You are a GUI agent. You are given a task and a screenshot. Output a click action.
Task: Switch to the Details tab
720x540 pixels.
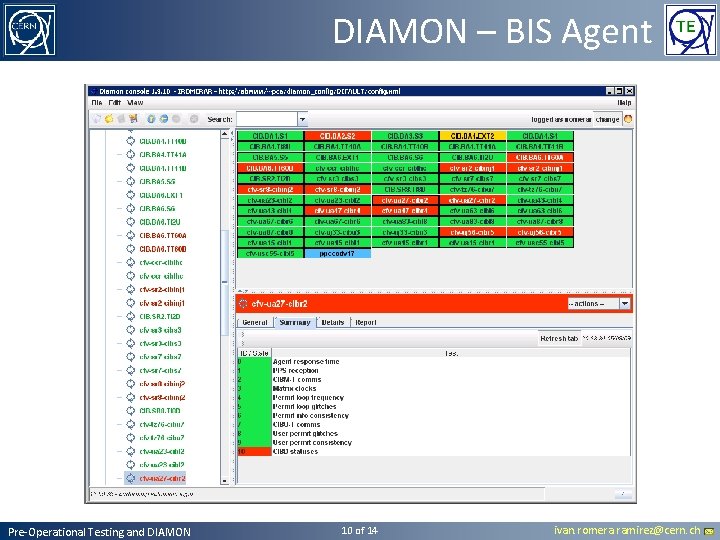click(333, 322)
